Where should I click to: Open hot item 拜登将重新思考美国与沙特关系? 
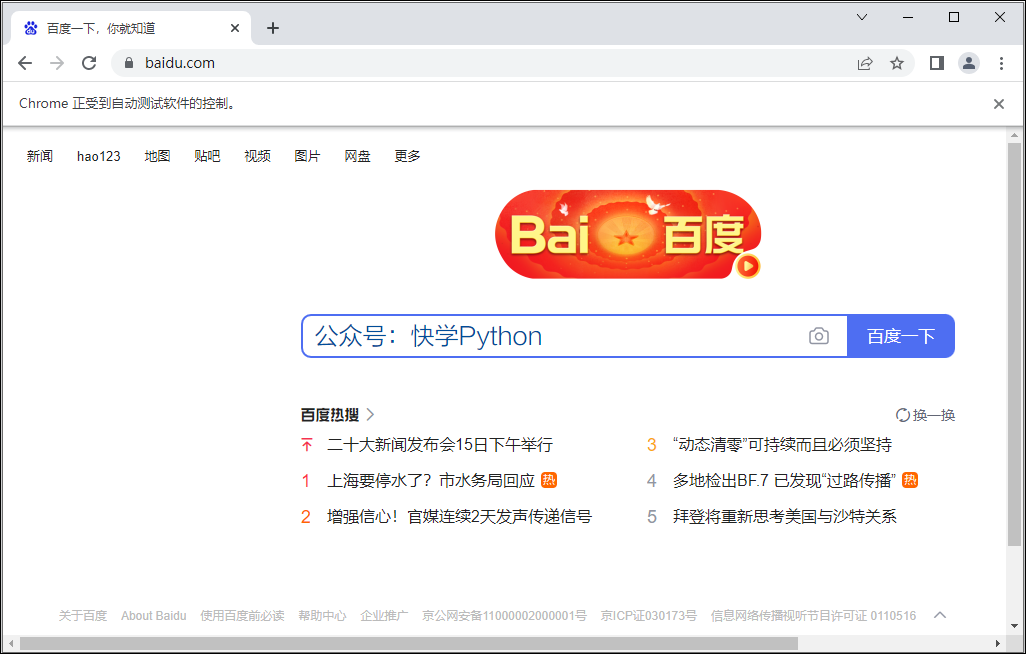(785, 517)
